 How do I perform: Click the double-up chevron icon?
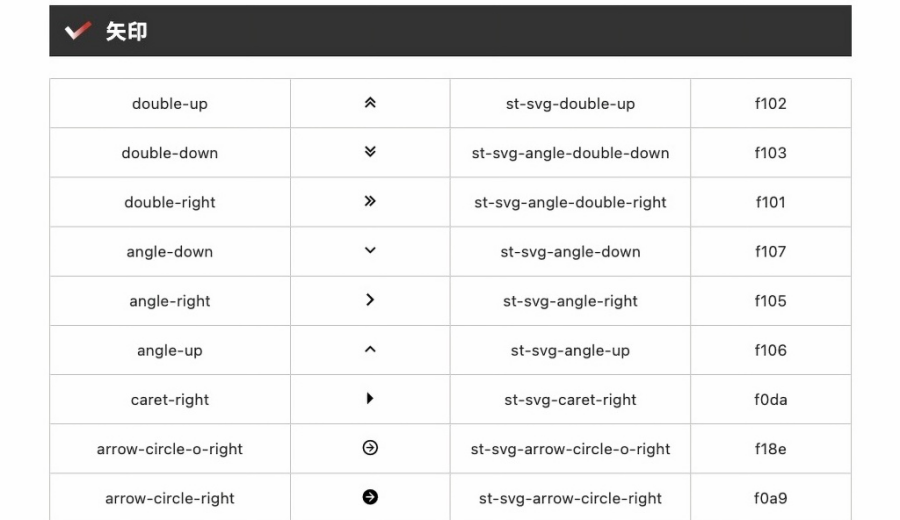tap(370, 103)
